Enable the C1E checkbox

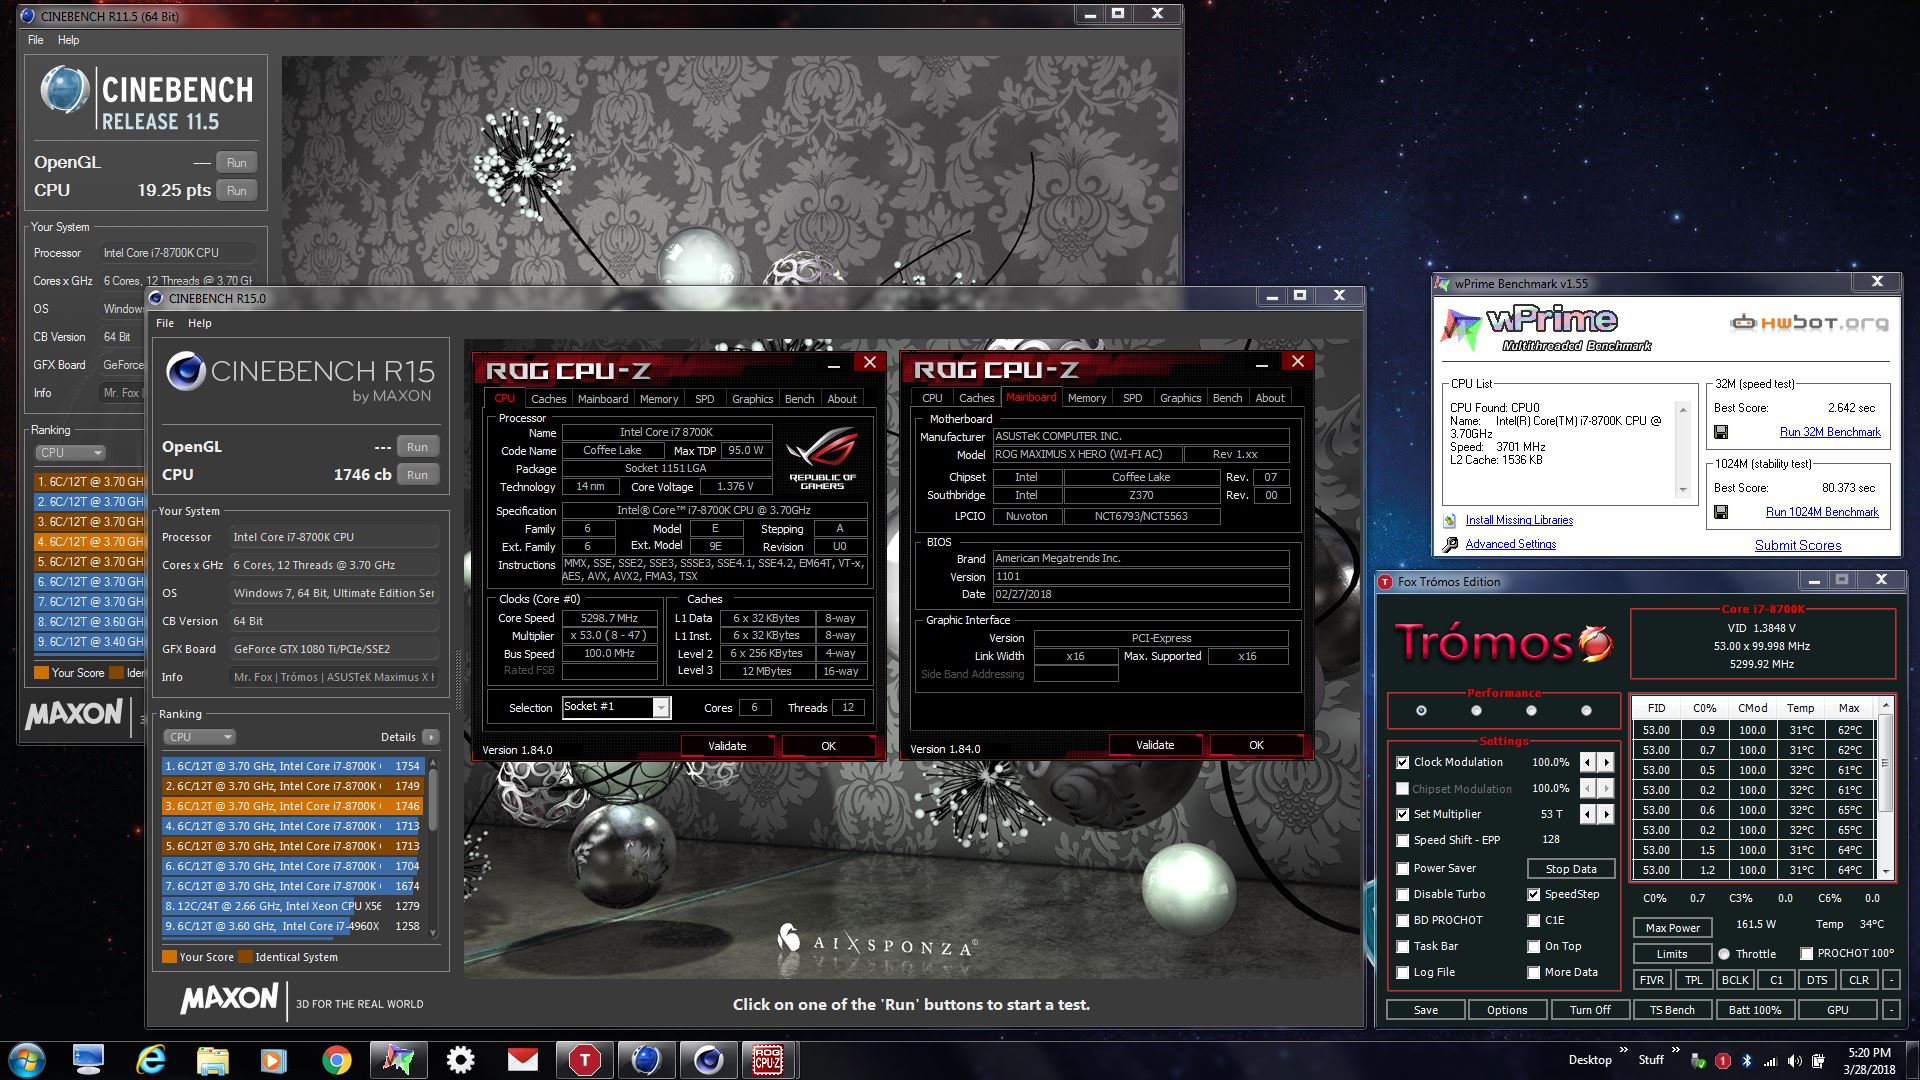1533,920
